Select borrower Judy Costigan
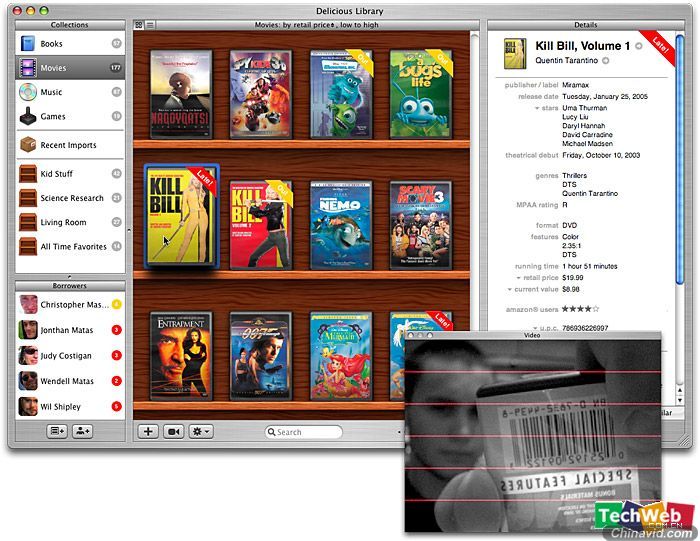Screen dimensions: 700x541 [70, 355]
